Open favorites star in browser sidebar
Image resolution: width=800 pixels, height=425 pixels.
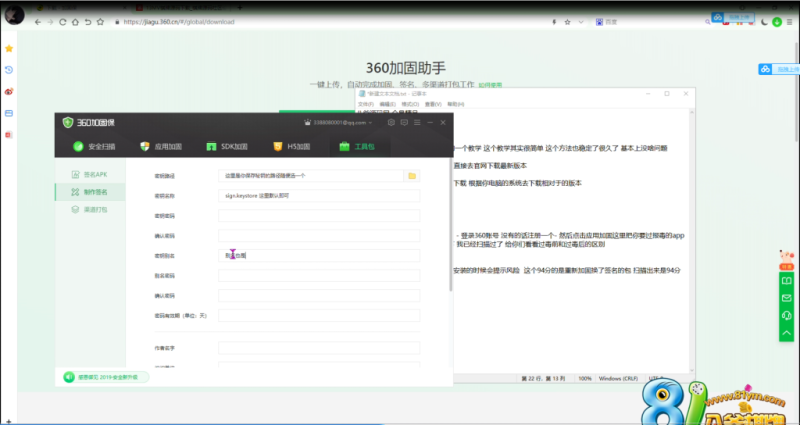9,48
